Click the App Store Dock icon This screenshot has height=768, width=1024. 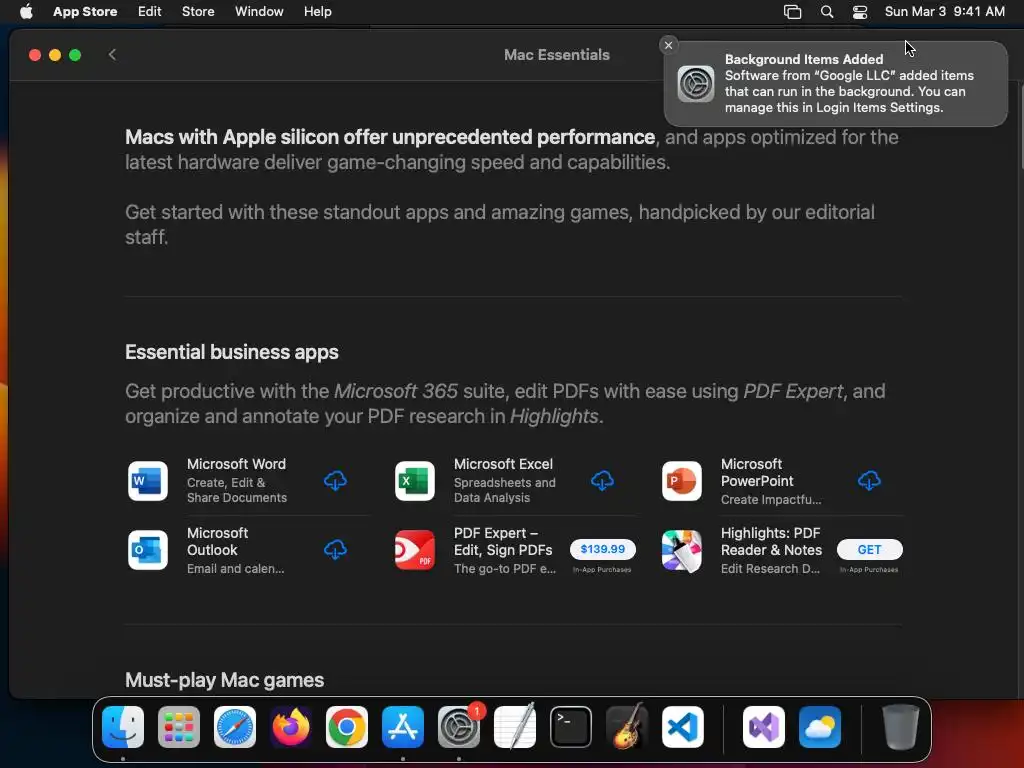click(x=403, y=727)
